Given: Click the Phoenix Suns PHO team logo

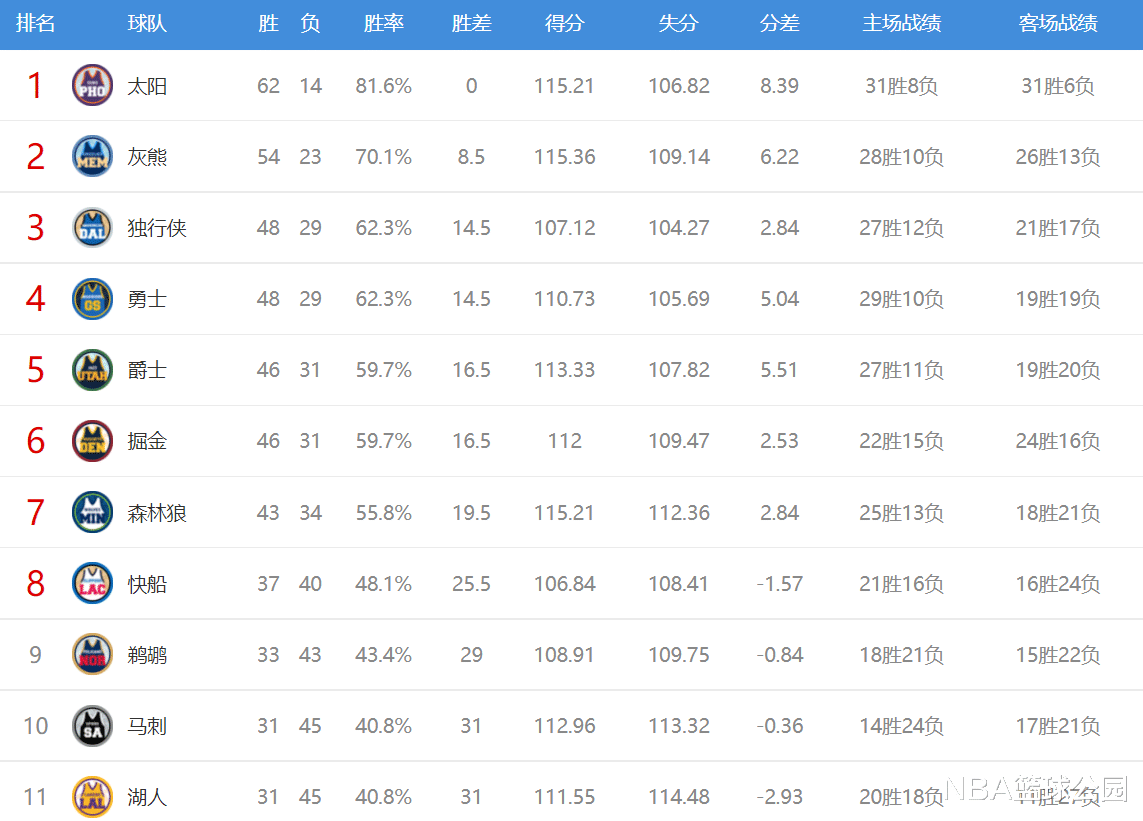Looking at the screenshot, I should coord(93,85).
